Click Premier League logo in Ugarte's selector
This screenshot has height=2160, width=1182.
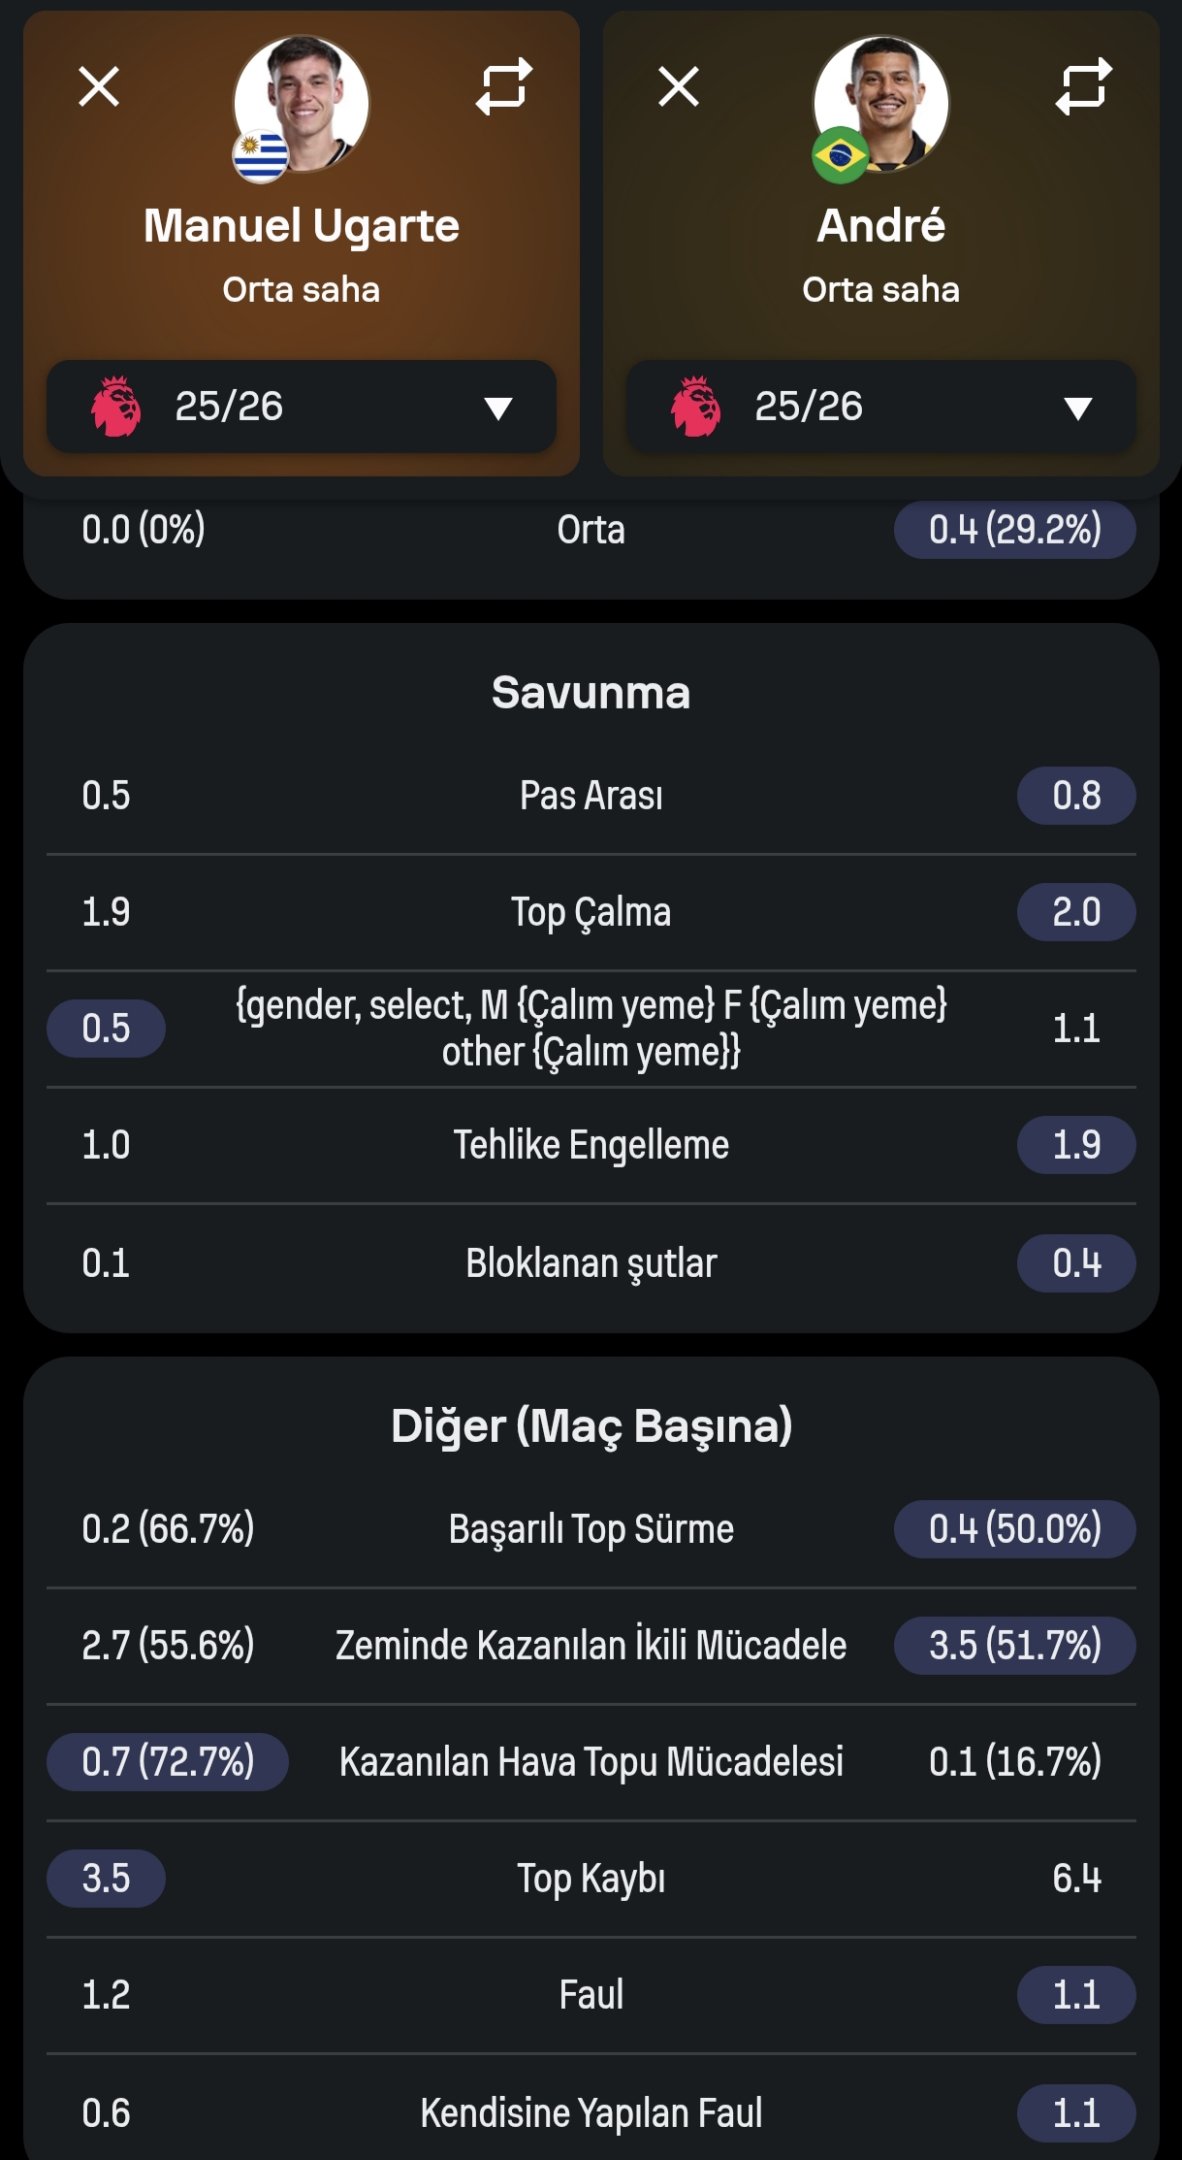[x=116, y=406]
